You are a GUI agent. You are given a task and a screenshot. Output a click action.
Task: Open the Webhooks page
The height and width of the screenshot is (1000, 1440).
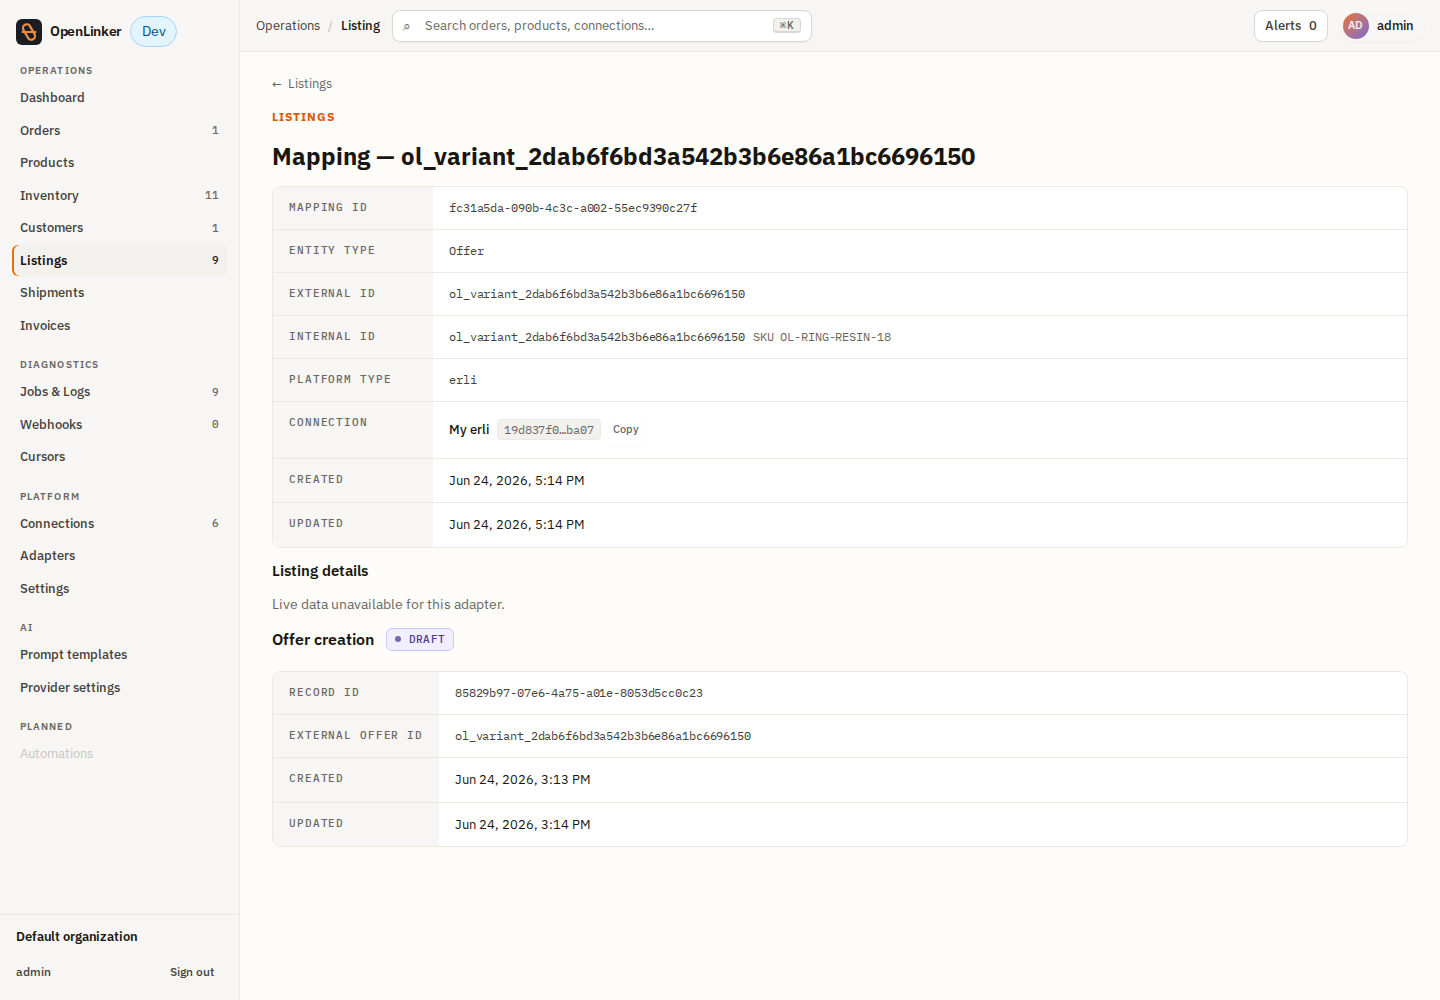[119, 425]
